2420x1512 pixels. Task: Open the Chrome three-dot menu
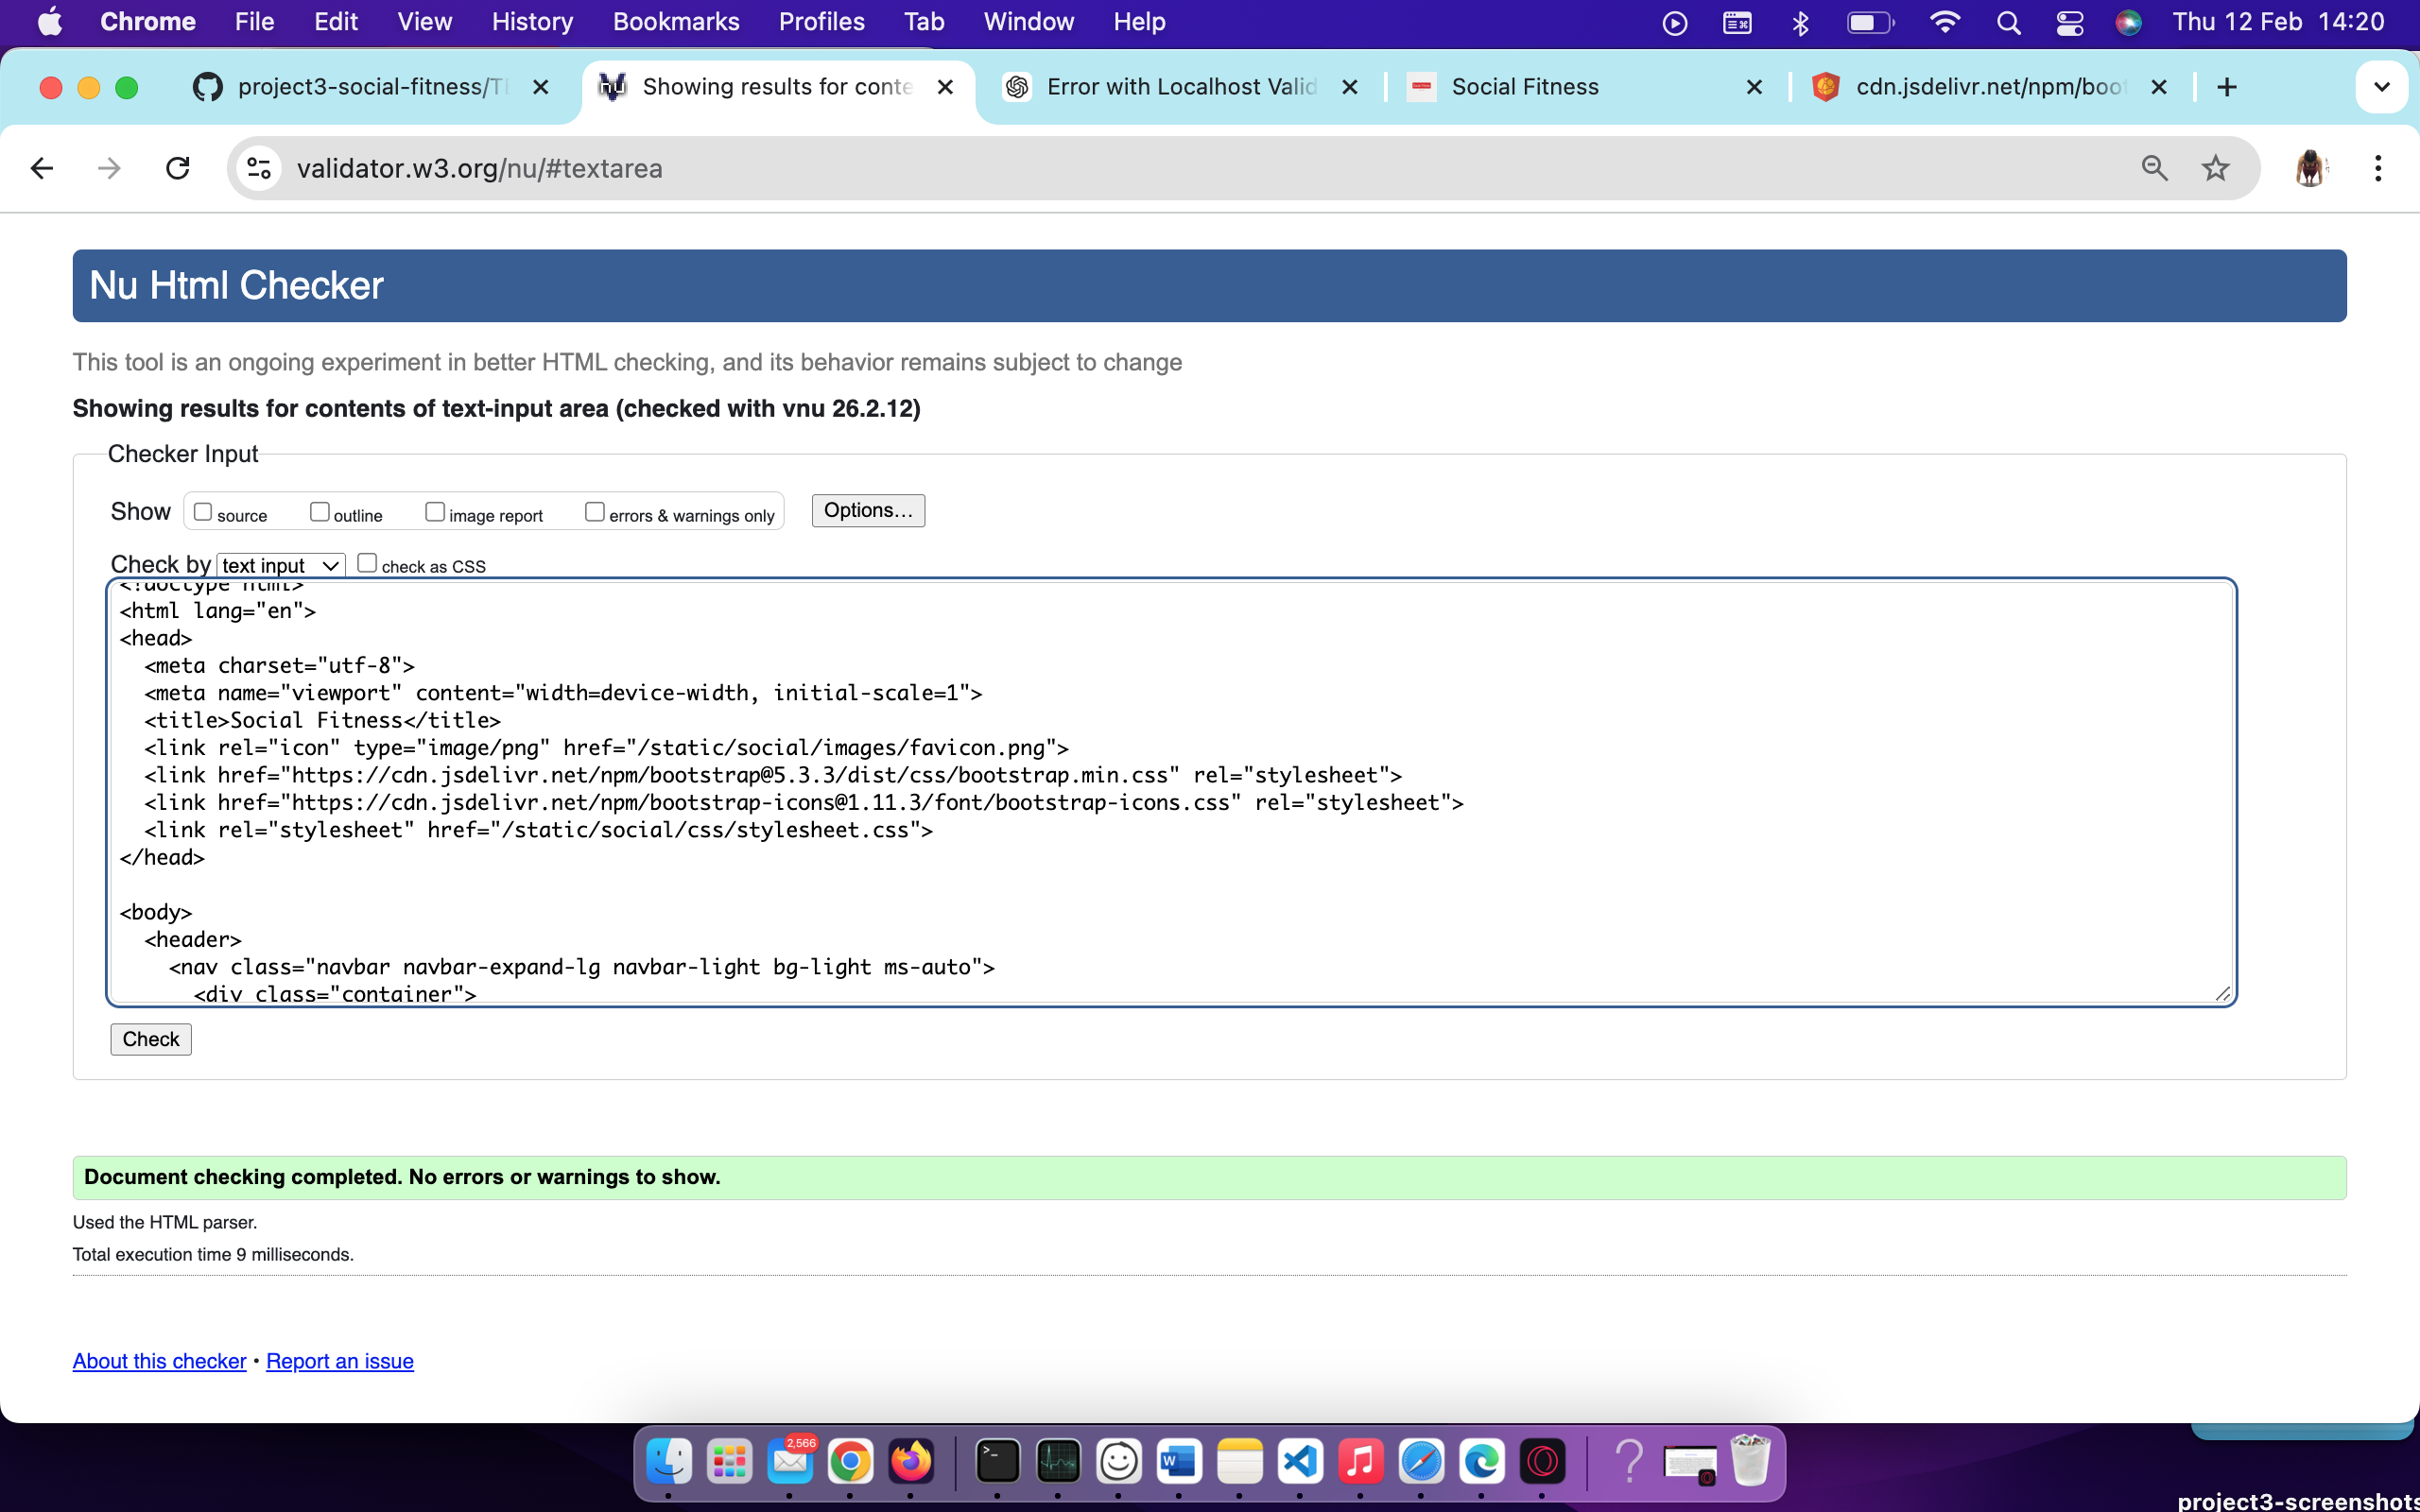point(2380,168)
